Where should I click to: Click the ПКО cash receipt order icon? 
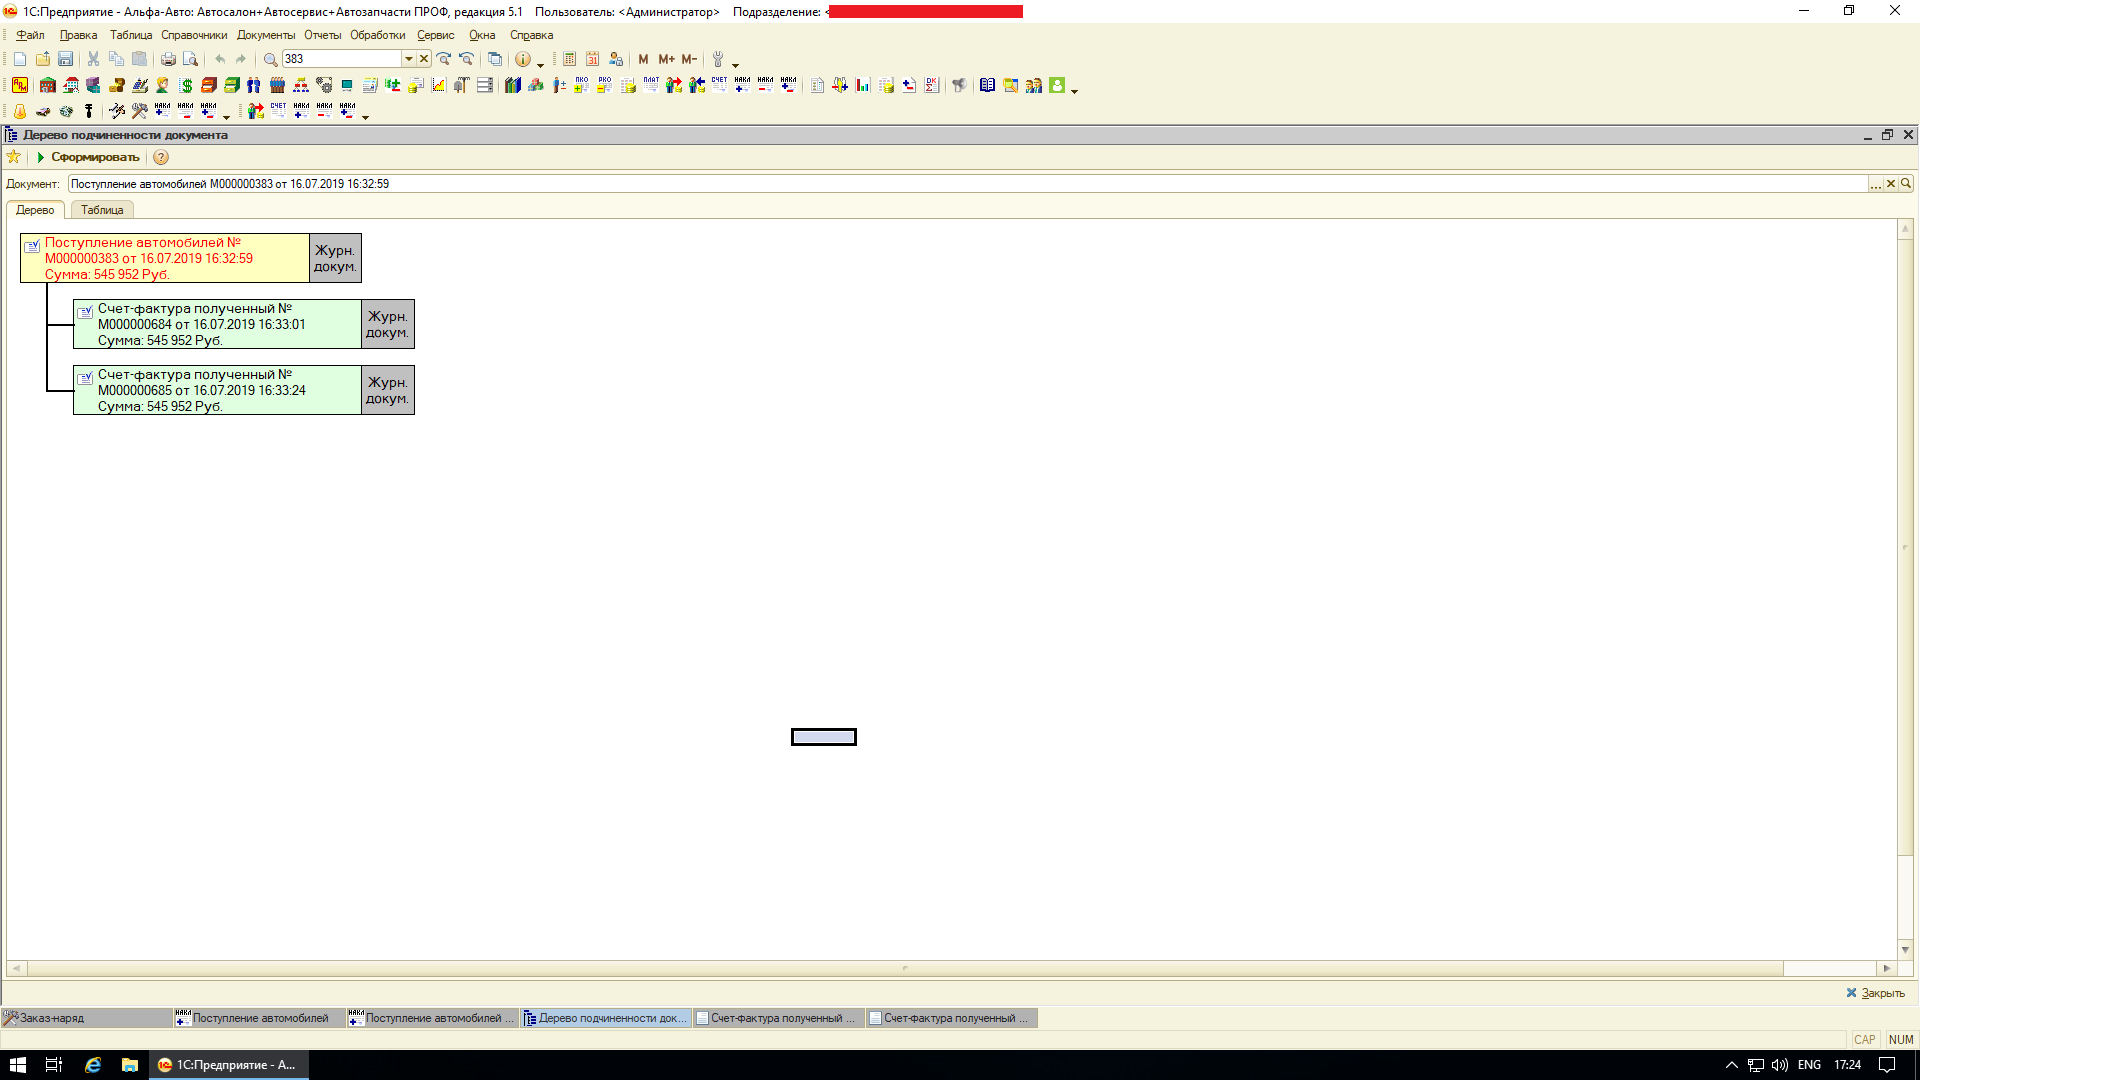[581, 85]
